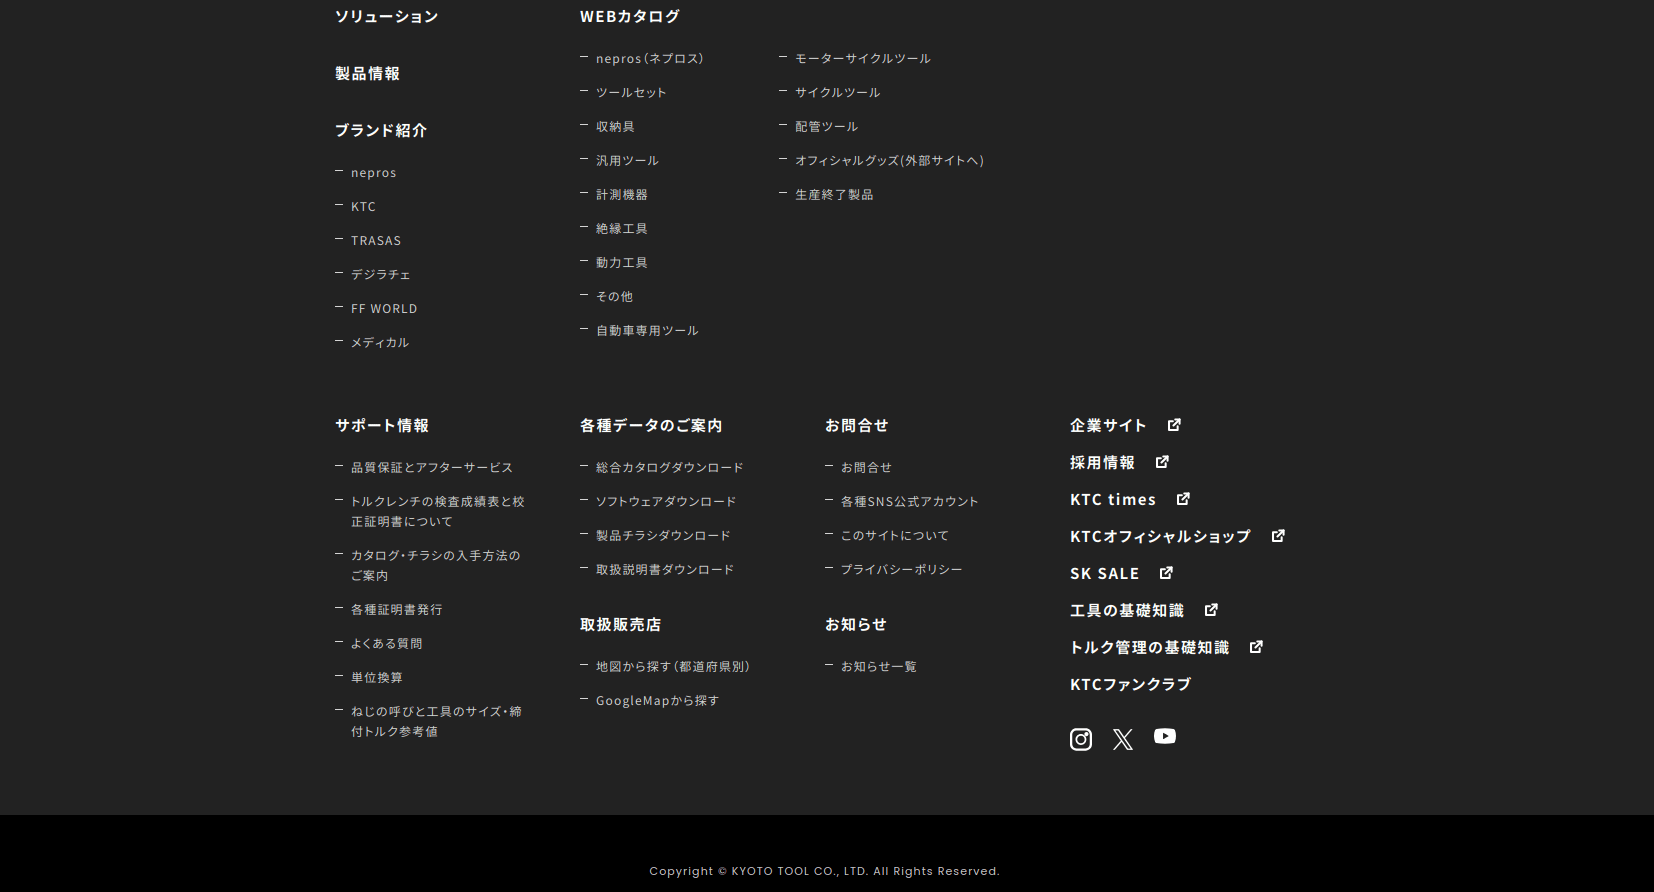Select モーターサイクルツール catalog link
1654x892 pixels.
(x=862, y=59)
